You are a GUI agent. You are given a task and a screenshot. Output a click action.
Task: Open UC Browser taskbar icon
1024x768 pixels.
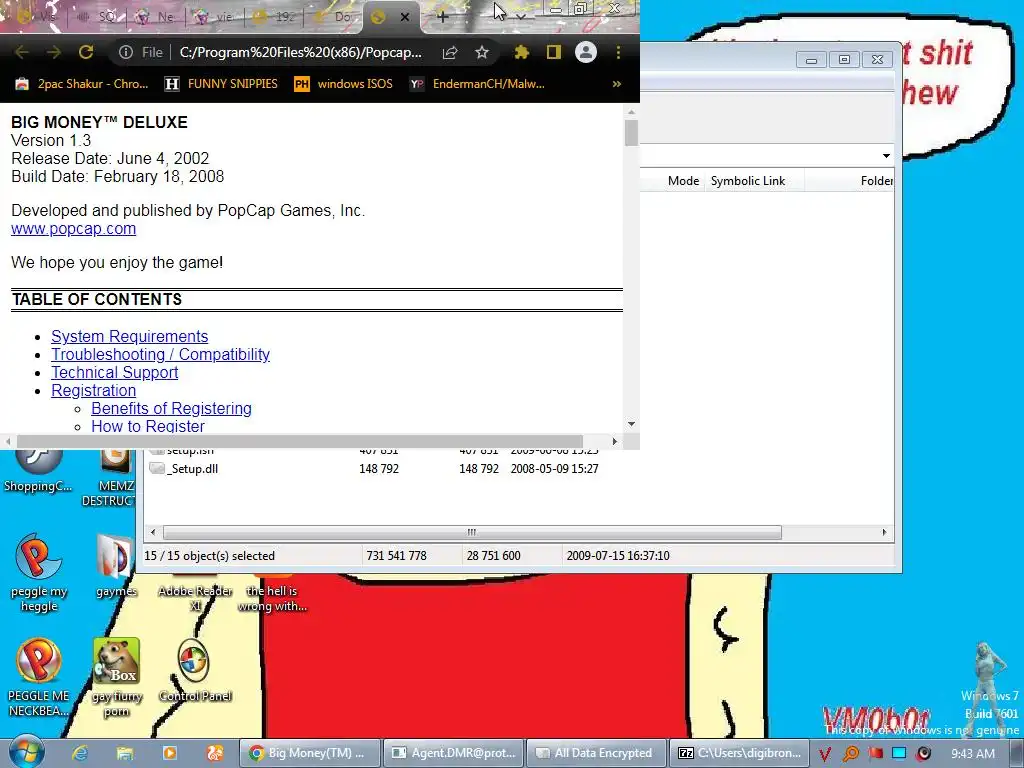pyautogui.click(x=214, y=753)
